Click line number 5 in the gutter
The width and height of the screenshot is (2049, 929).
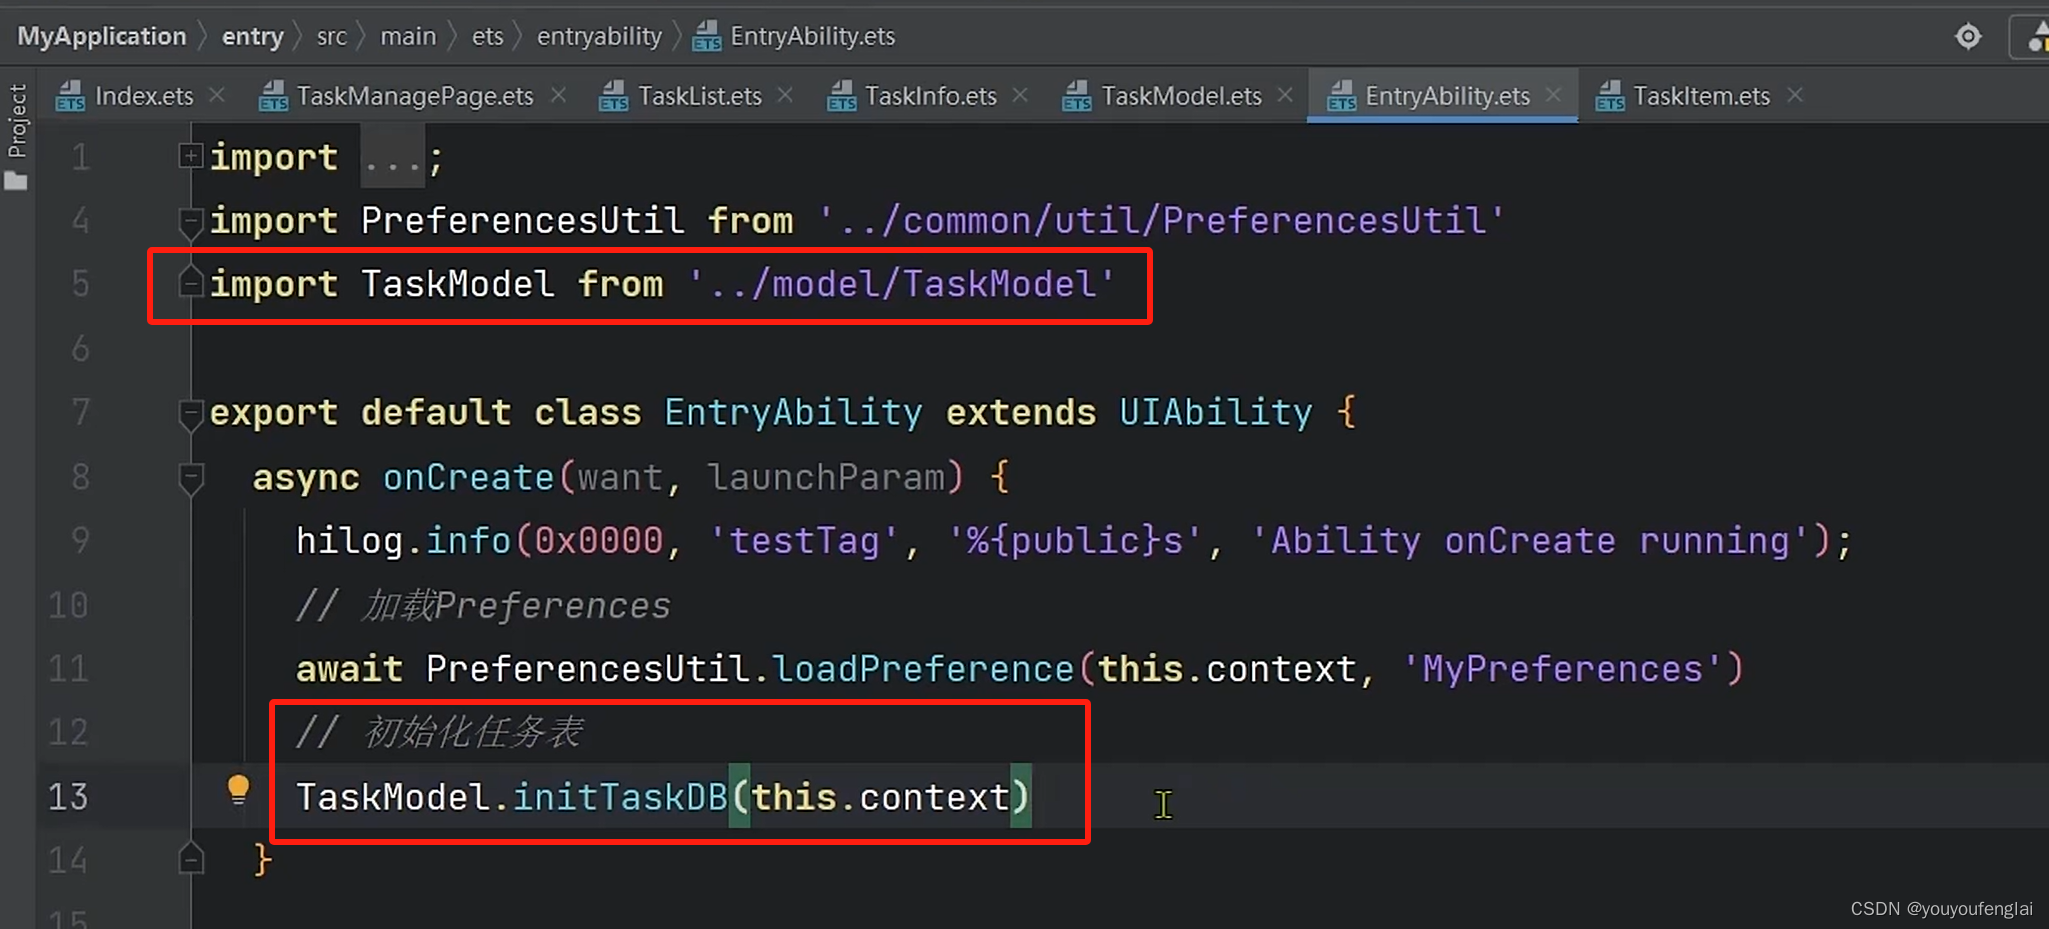[x=81, y=285]
